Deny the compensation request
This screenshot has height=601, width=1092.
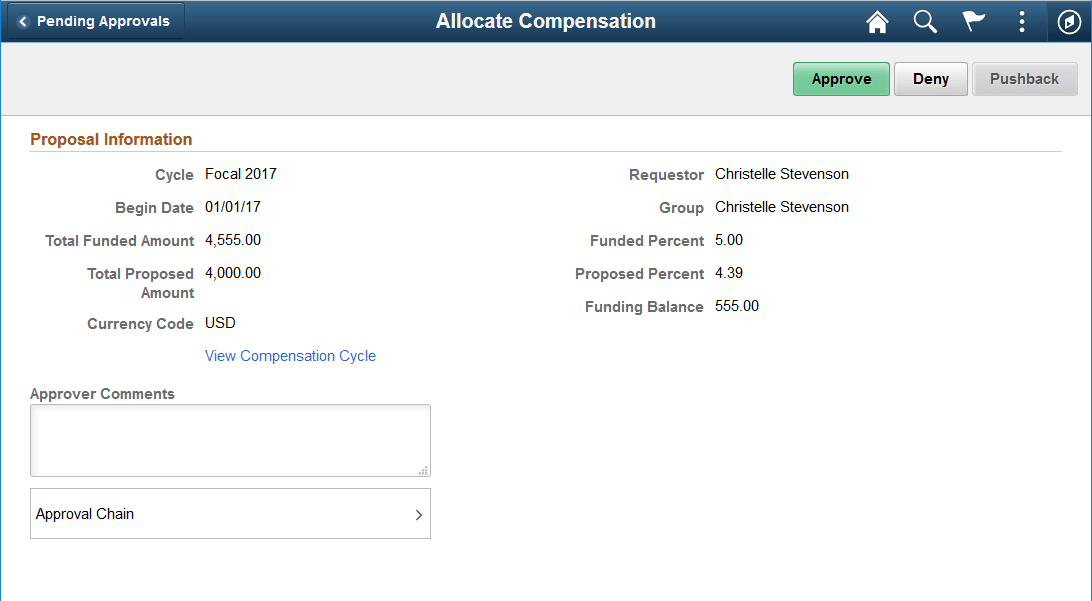tap(930, 78)
